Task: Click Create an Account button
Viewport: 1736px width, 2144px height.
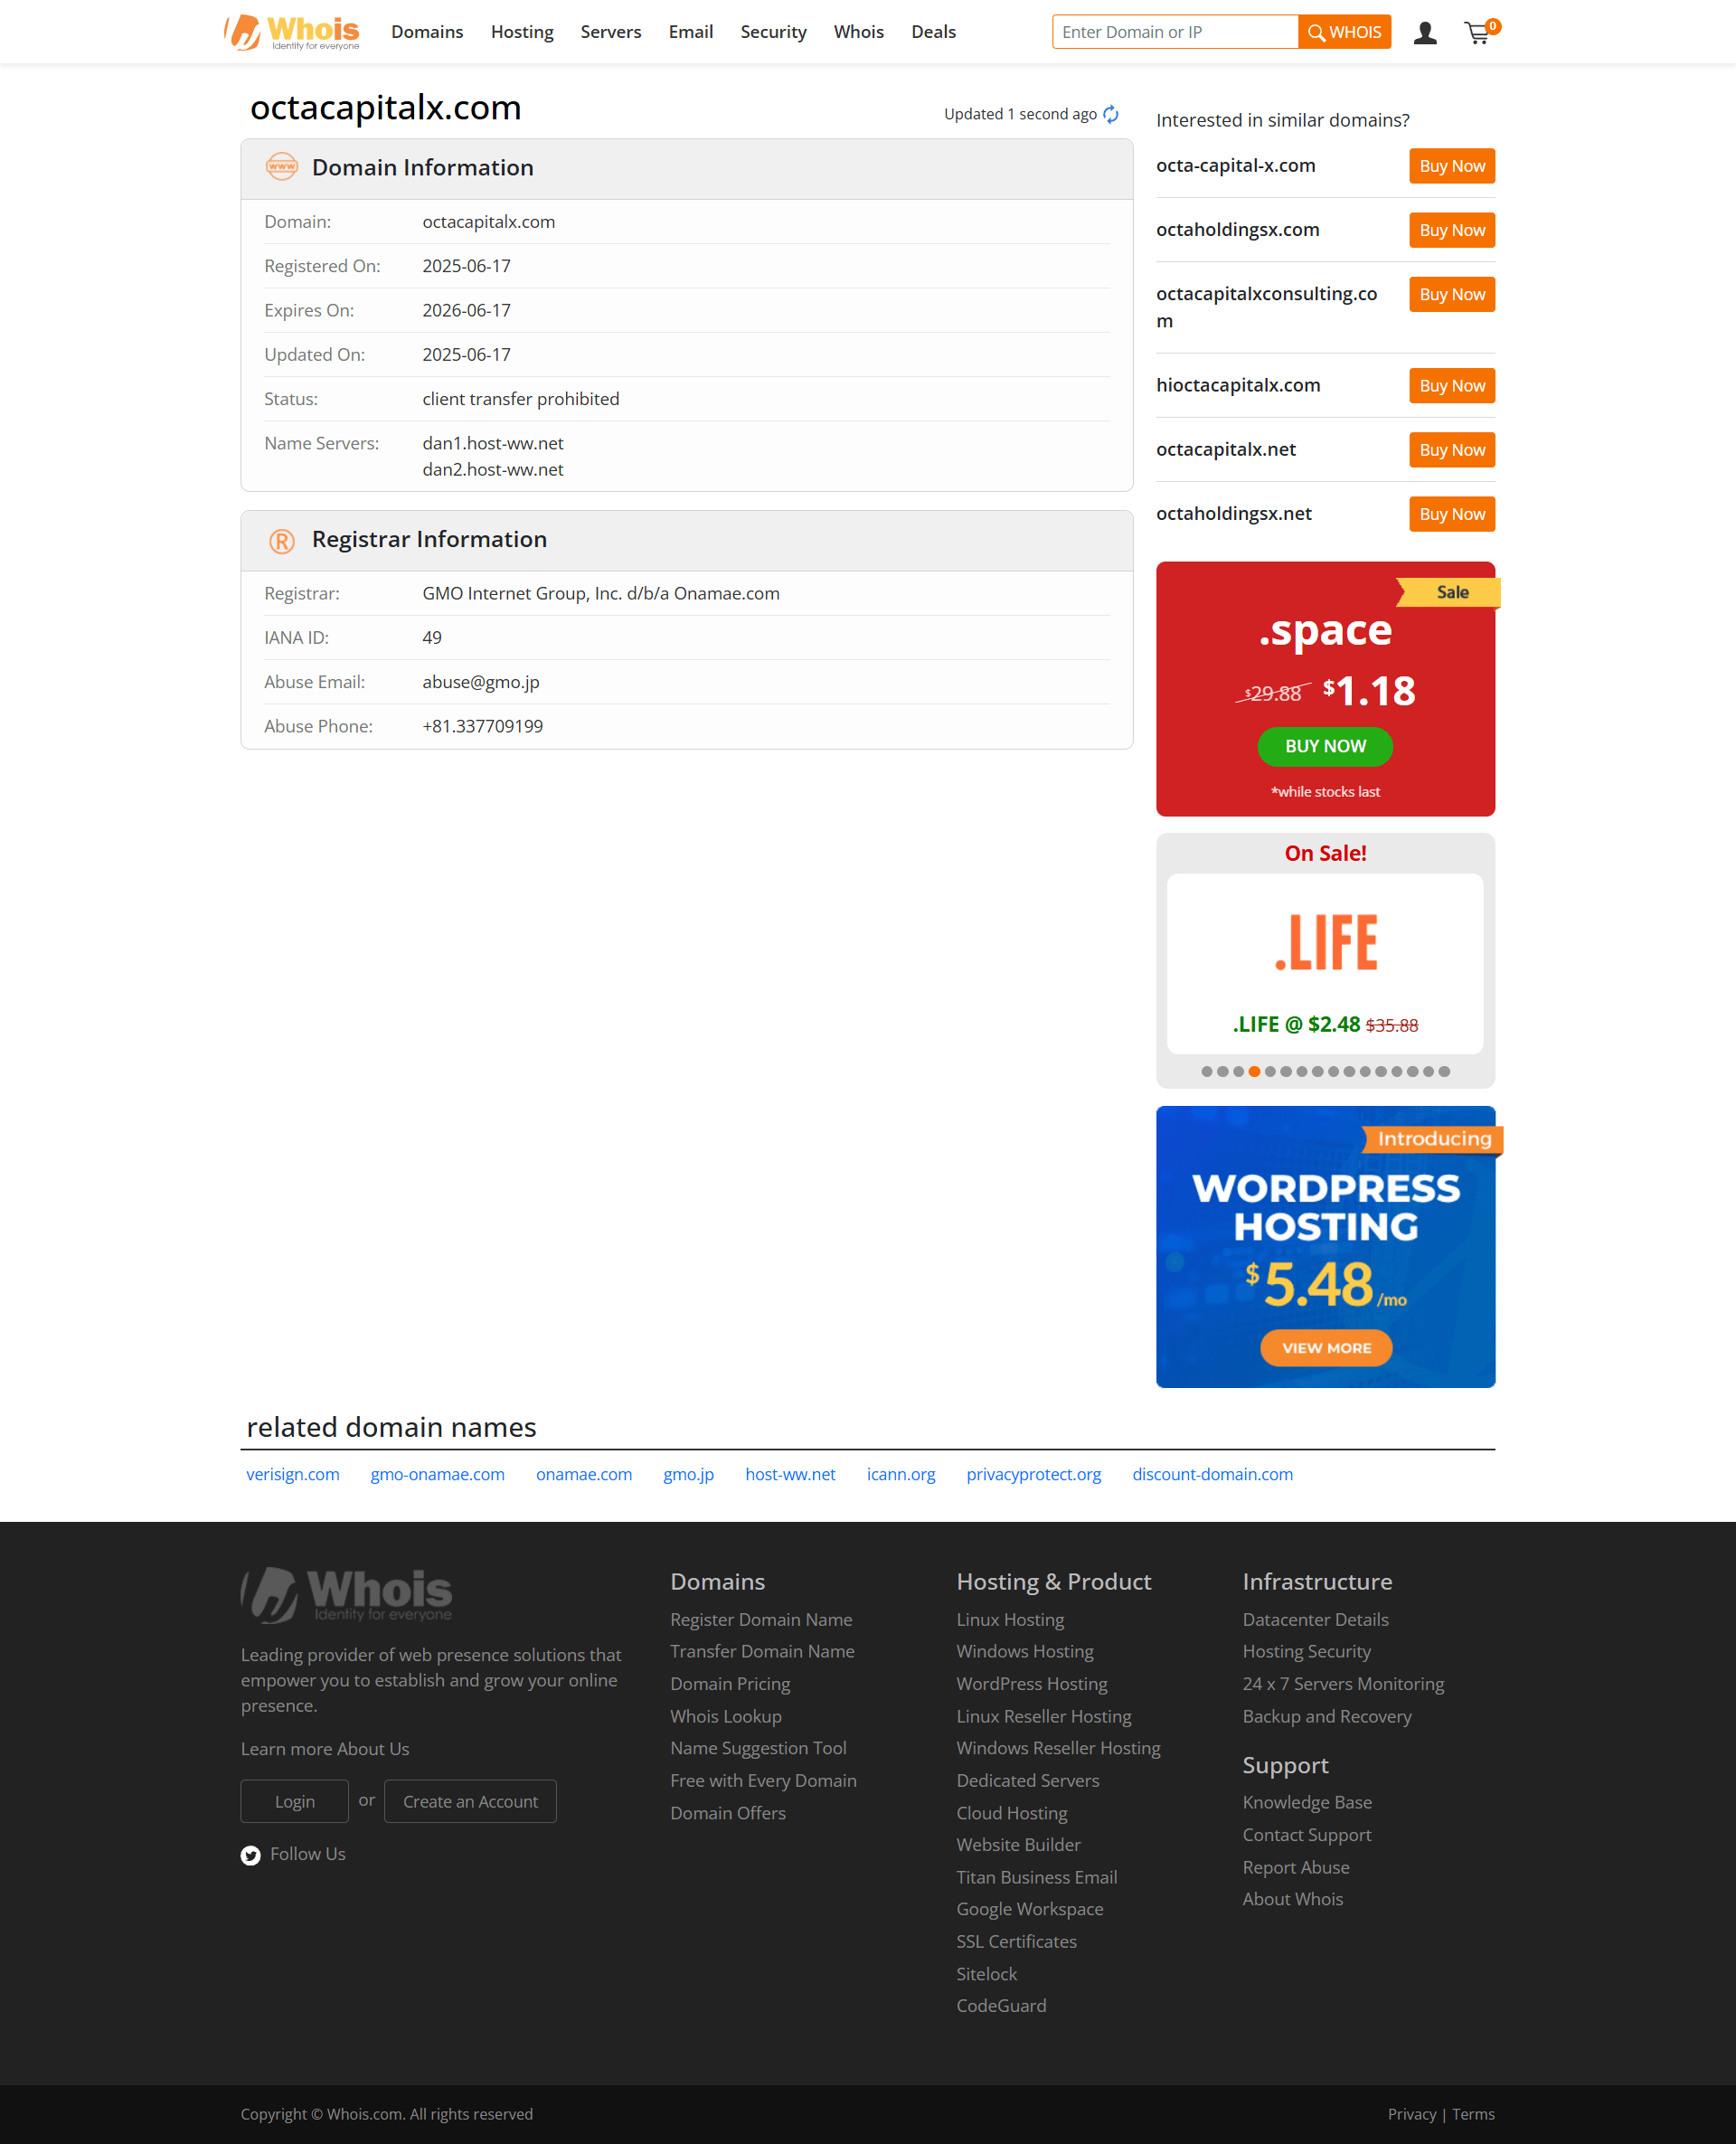Action: pos(470,1801)
